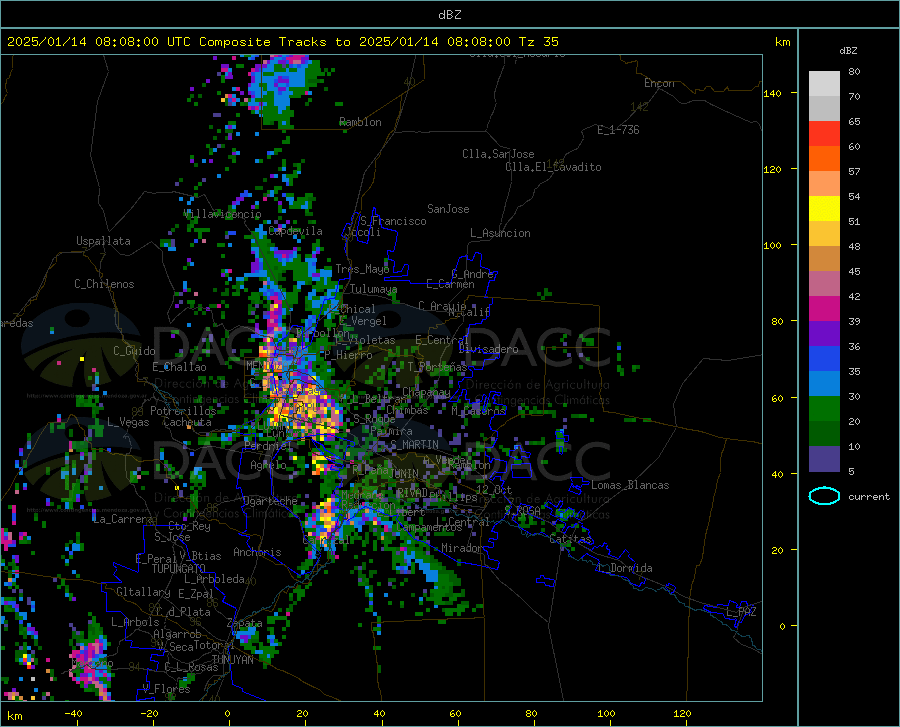Click the Chapanay place label
This screenshot has height=727, width=900.
point(426,392)
